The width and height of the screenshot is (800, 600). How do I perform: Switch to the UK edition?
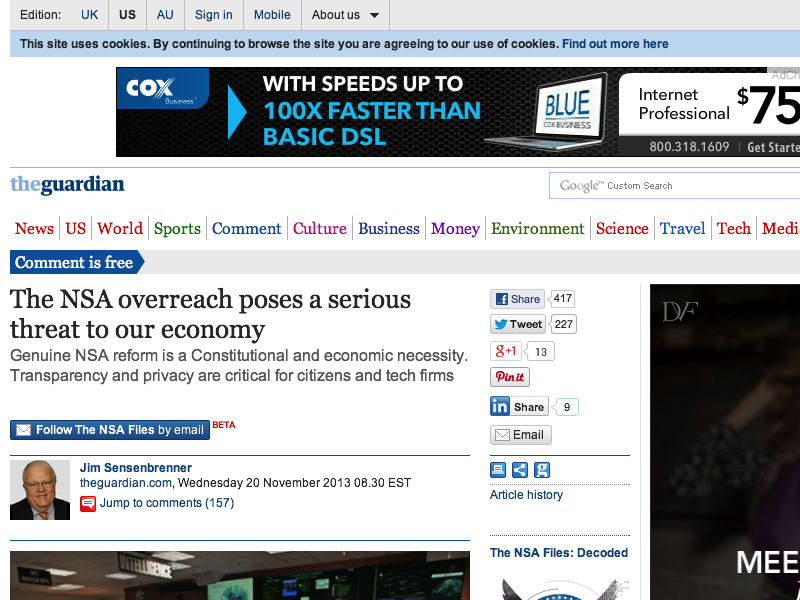89,15
